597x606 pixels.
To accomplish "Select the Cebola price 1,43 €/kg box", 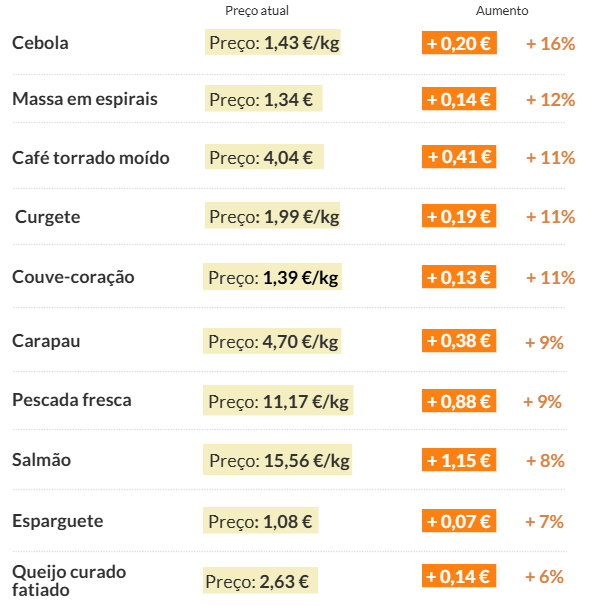I will tap(273, 42).
